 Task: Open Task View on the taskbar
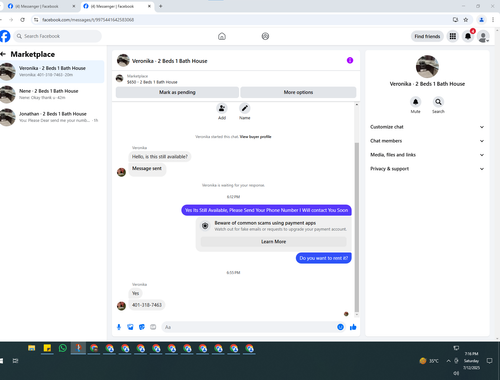click(15, 361)
